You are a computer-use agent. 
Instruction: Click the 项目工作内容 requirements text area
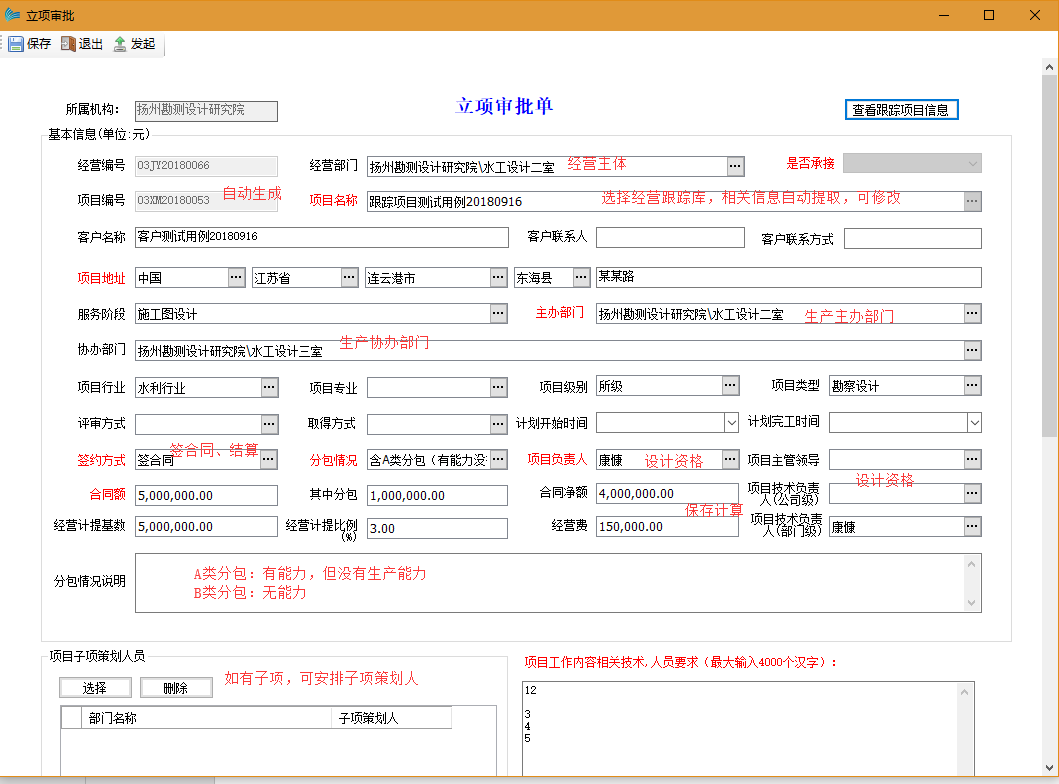tap(748, 729)
